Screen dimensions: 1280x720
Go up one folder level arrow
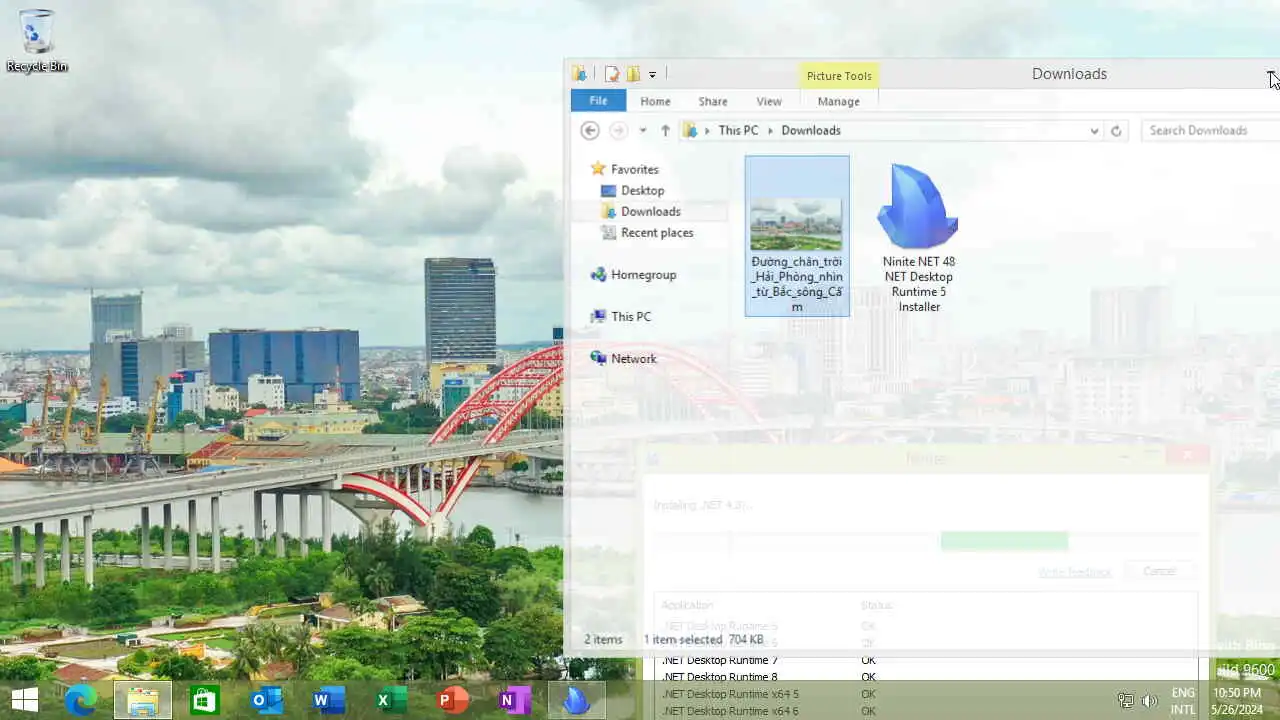click(x=665, y=130)
